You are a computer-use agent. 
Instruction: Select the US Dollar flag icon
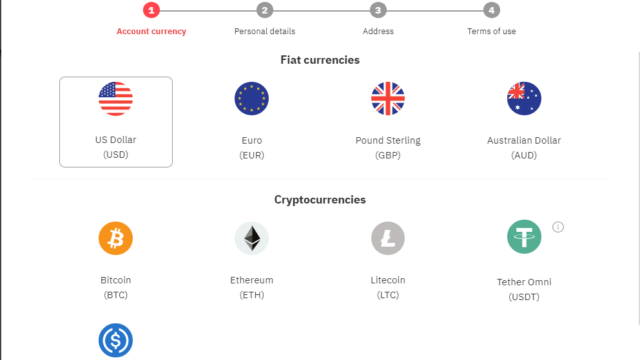coord(116,98)
